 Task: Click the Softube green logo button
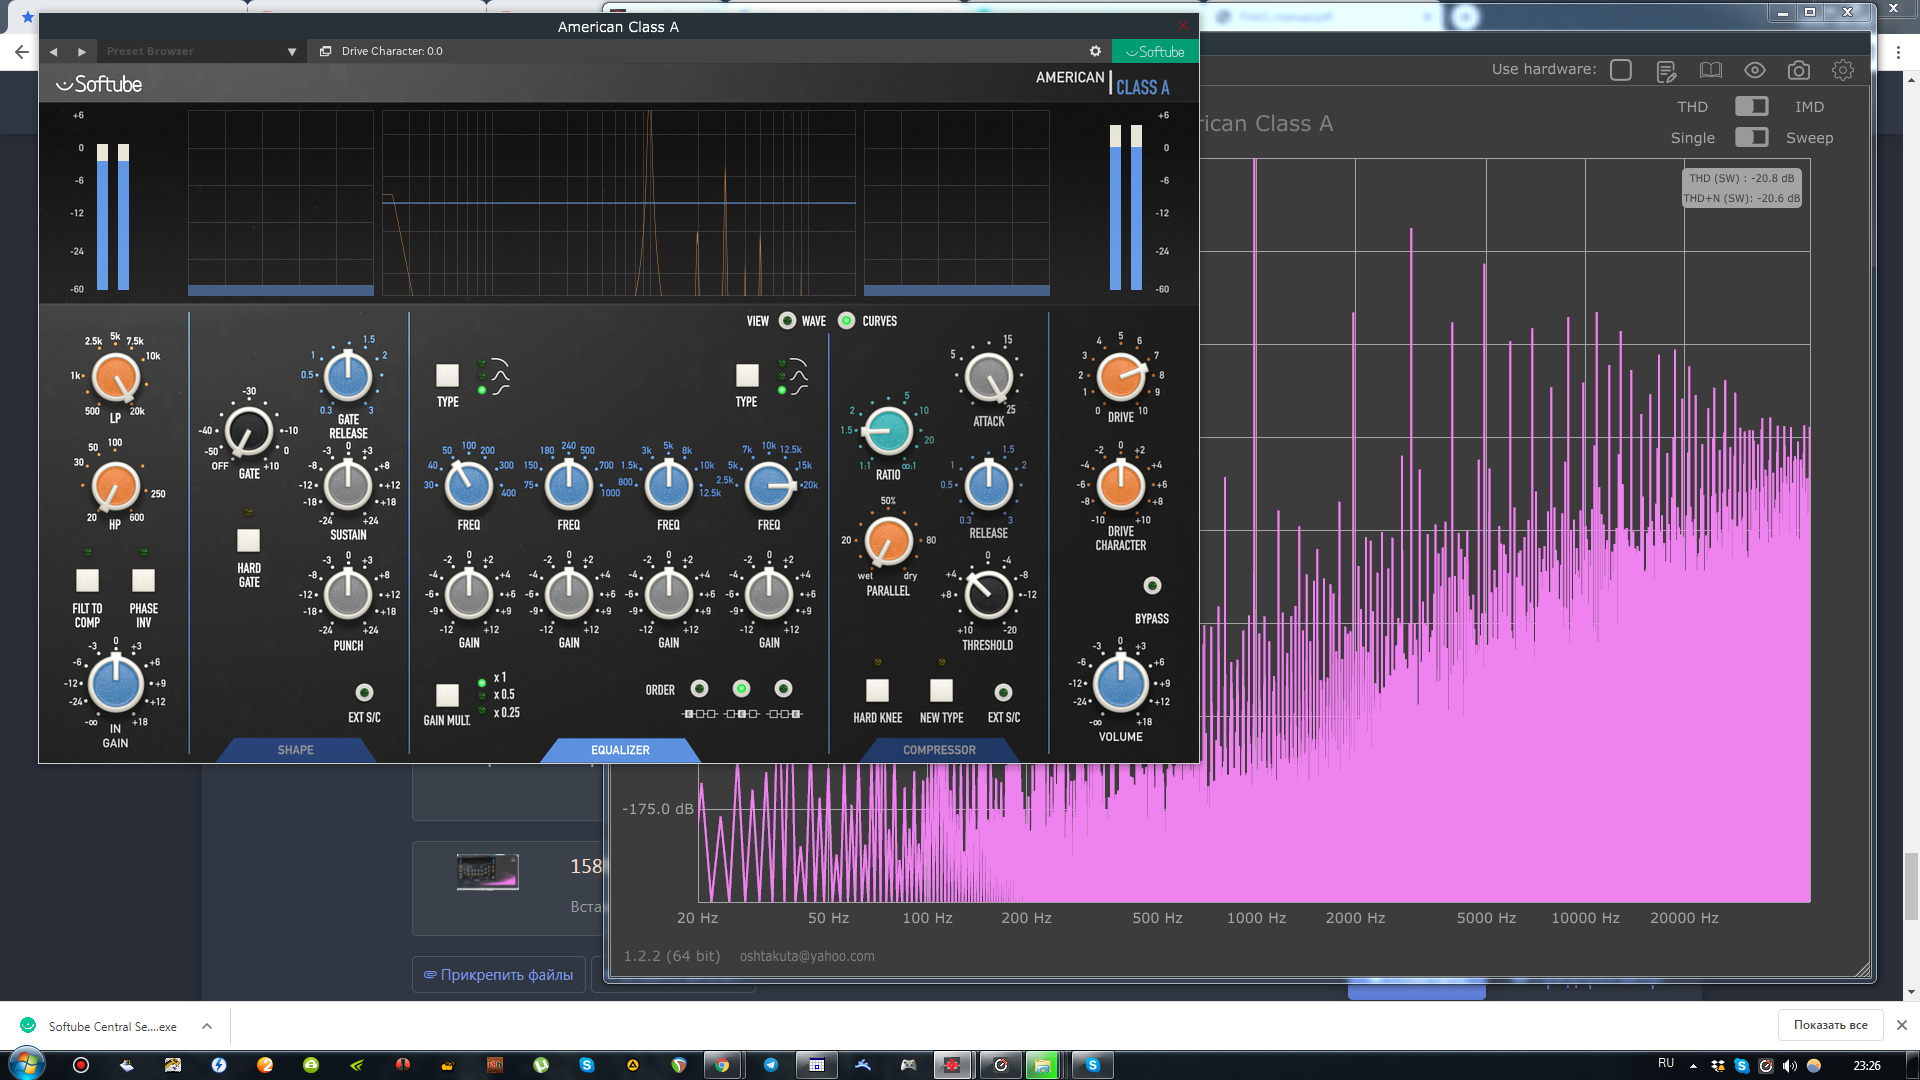[x=1155, y=51]
